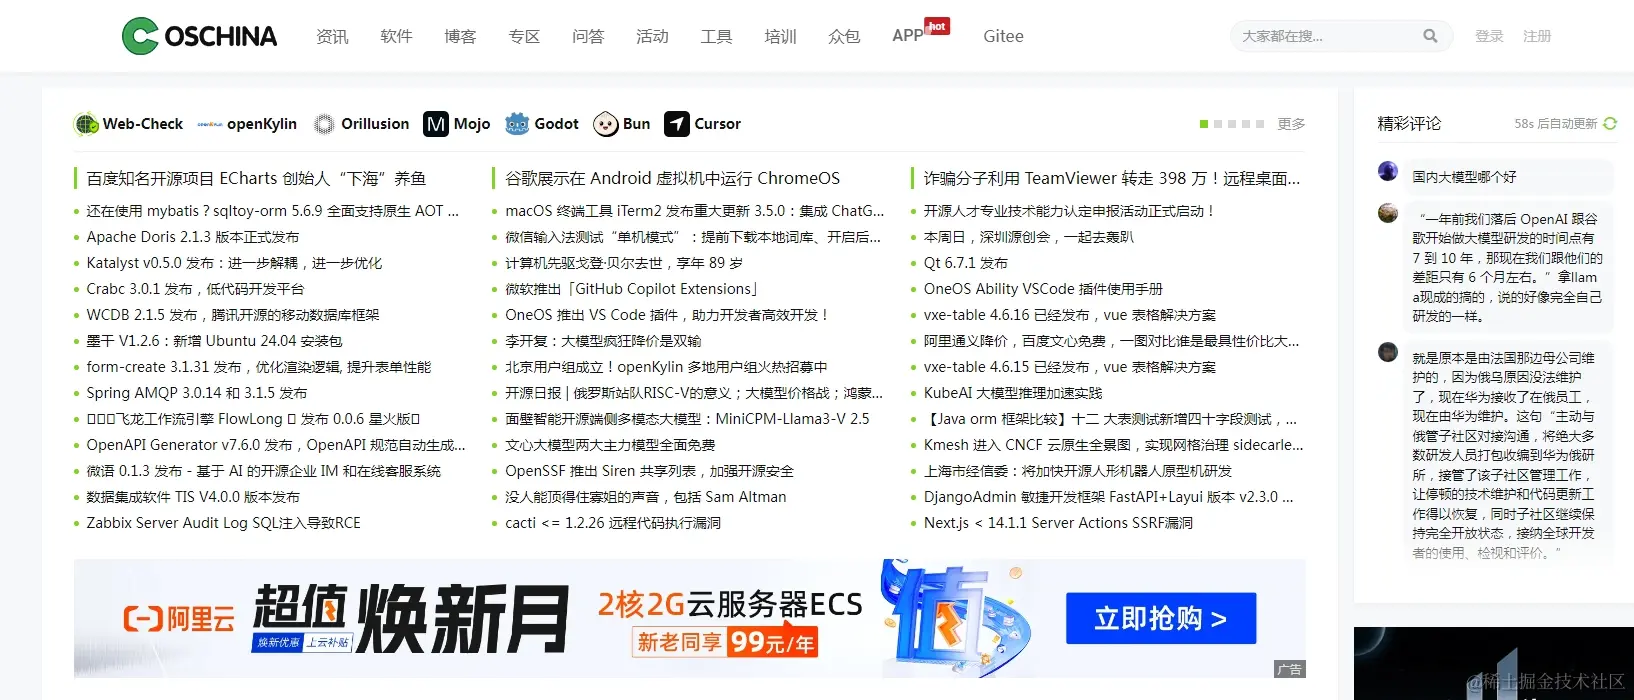Open 计算机先驱戈登·贝尔去世 article
1634x700 pixels.
tap(624, 263)
